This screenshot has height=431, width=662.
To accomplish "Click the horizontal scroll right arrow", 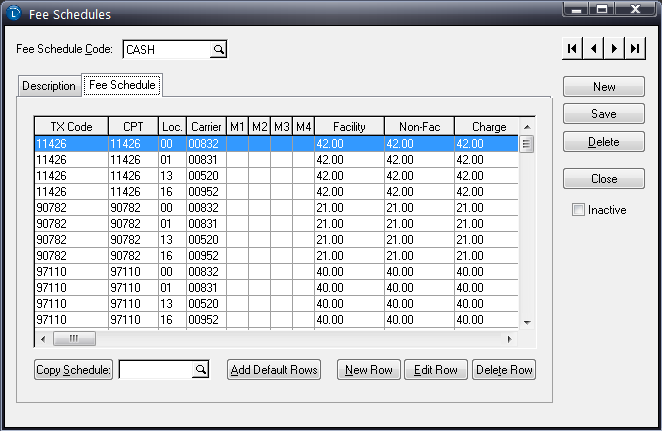I will coord(510,339).
